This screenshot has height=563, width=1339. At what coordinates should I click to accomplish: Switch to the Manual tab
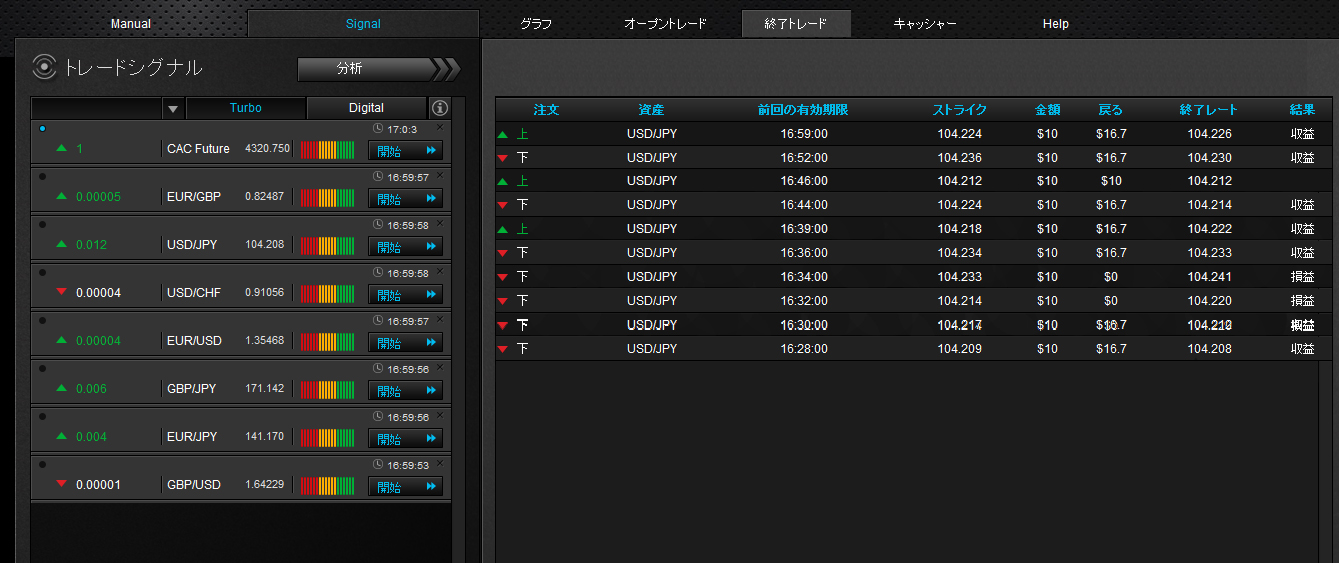pos(131,24)
